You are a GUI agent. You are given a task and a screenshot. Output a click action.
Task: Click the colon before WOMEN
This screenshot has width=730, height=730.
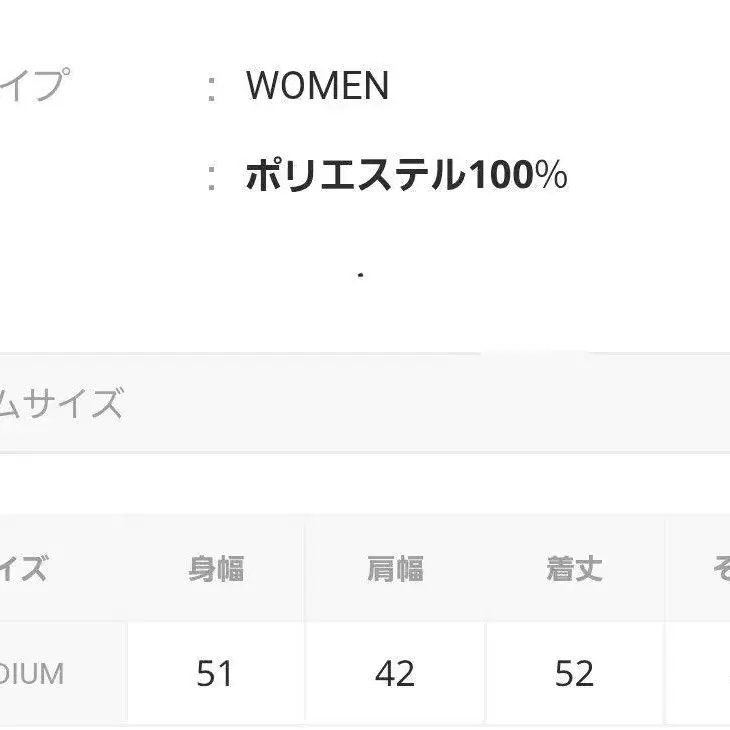coord(211,89)
